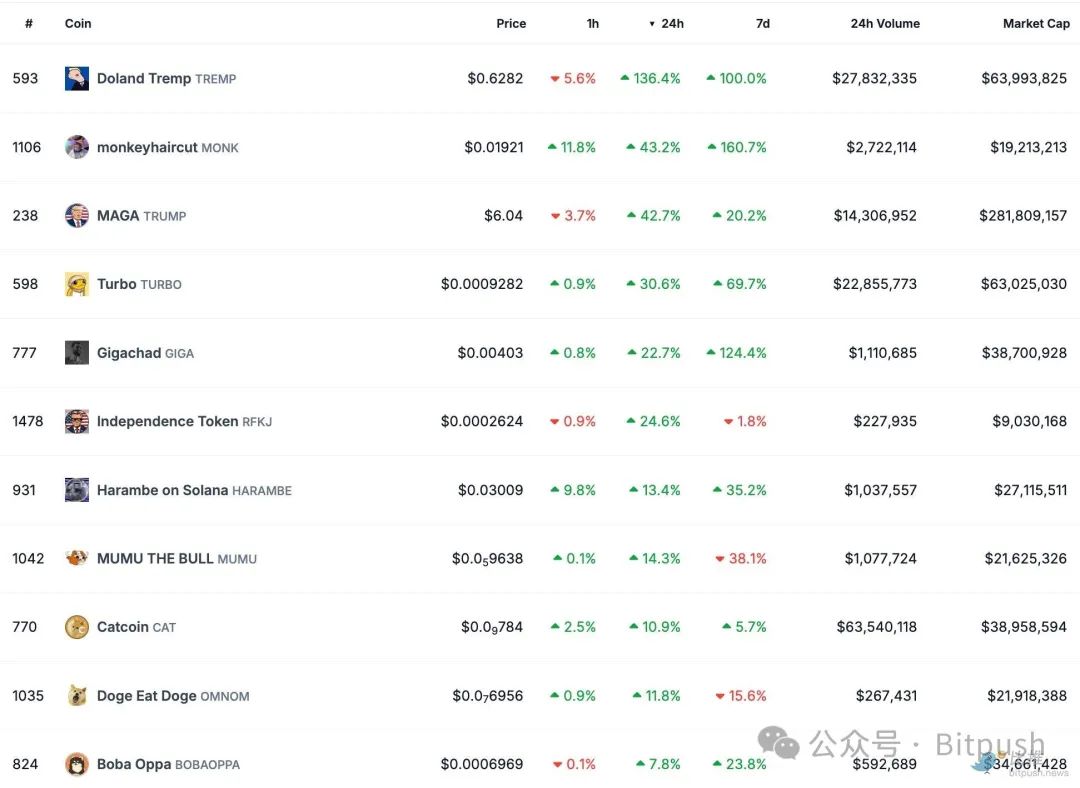Open the Turbo coin page

coord(116,284)
